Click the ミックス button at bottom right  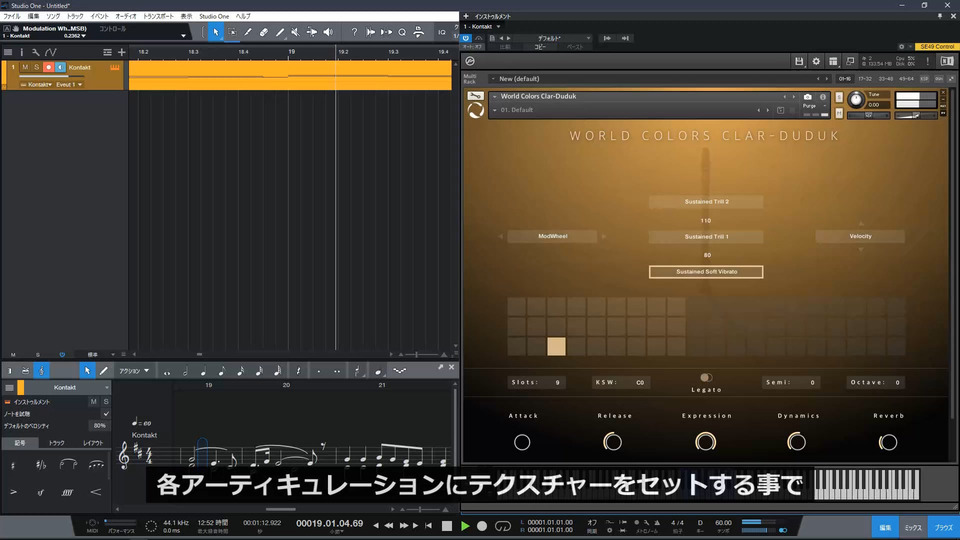point(913,527)
